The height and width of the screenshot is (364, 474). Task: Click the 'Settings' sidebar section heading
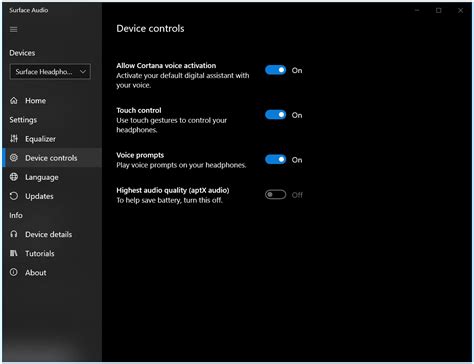coord(23,120)
